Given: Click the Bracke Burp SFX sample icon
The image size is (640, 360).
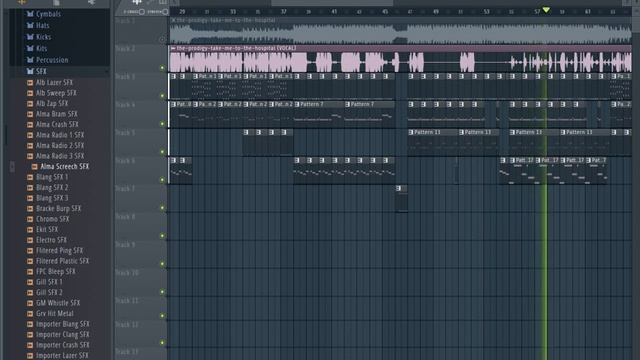Looking at the screenshot, I should coord(30,209).
